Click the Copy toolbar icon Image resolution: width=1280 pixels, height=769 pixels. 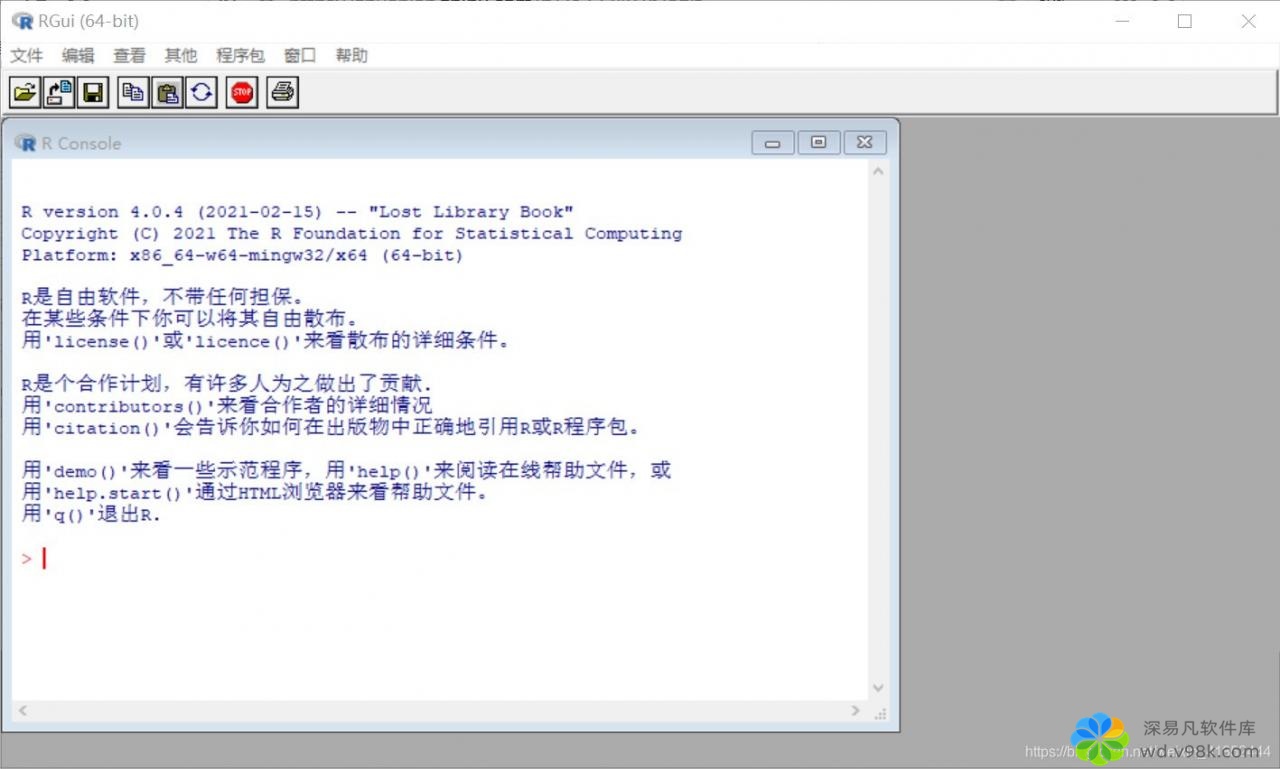[x=133, y=93]
